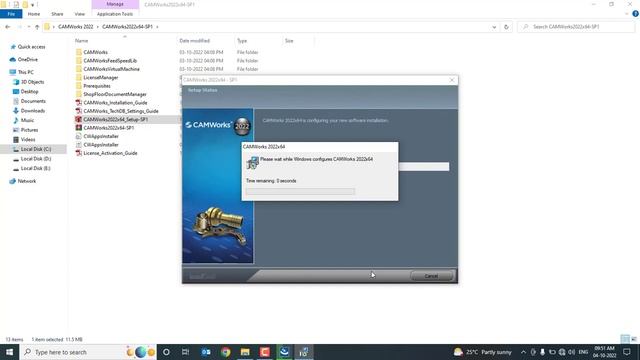The height and width of the screenshot is (360, 640).
Task: Close the CAMWorks 2022x64 setup window
Action: [x=452, y=80]
